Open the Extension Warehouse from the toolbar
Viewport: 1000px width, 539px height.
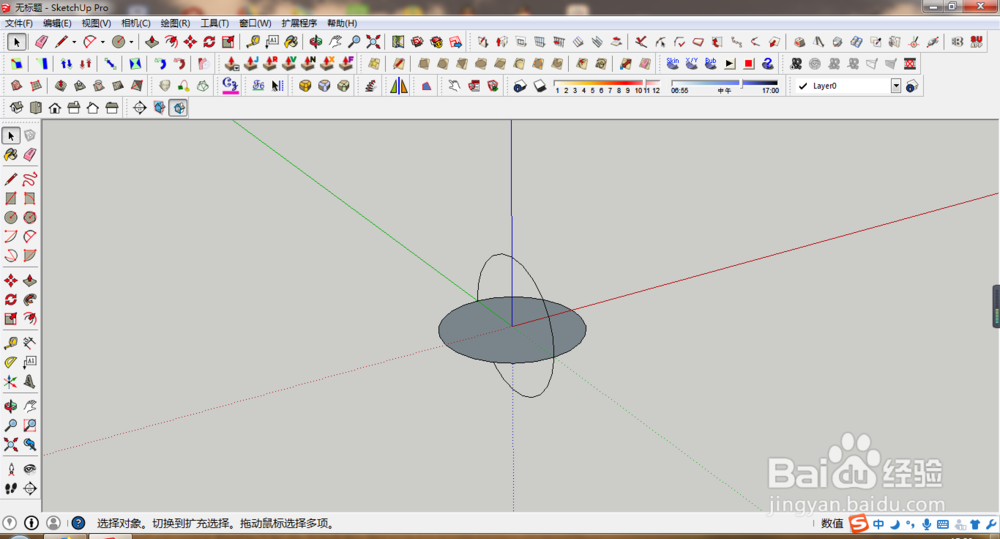tap(436, 42)
